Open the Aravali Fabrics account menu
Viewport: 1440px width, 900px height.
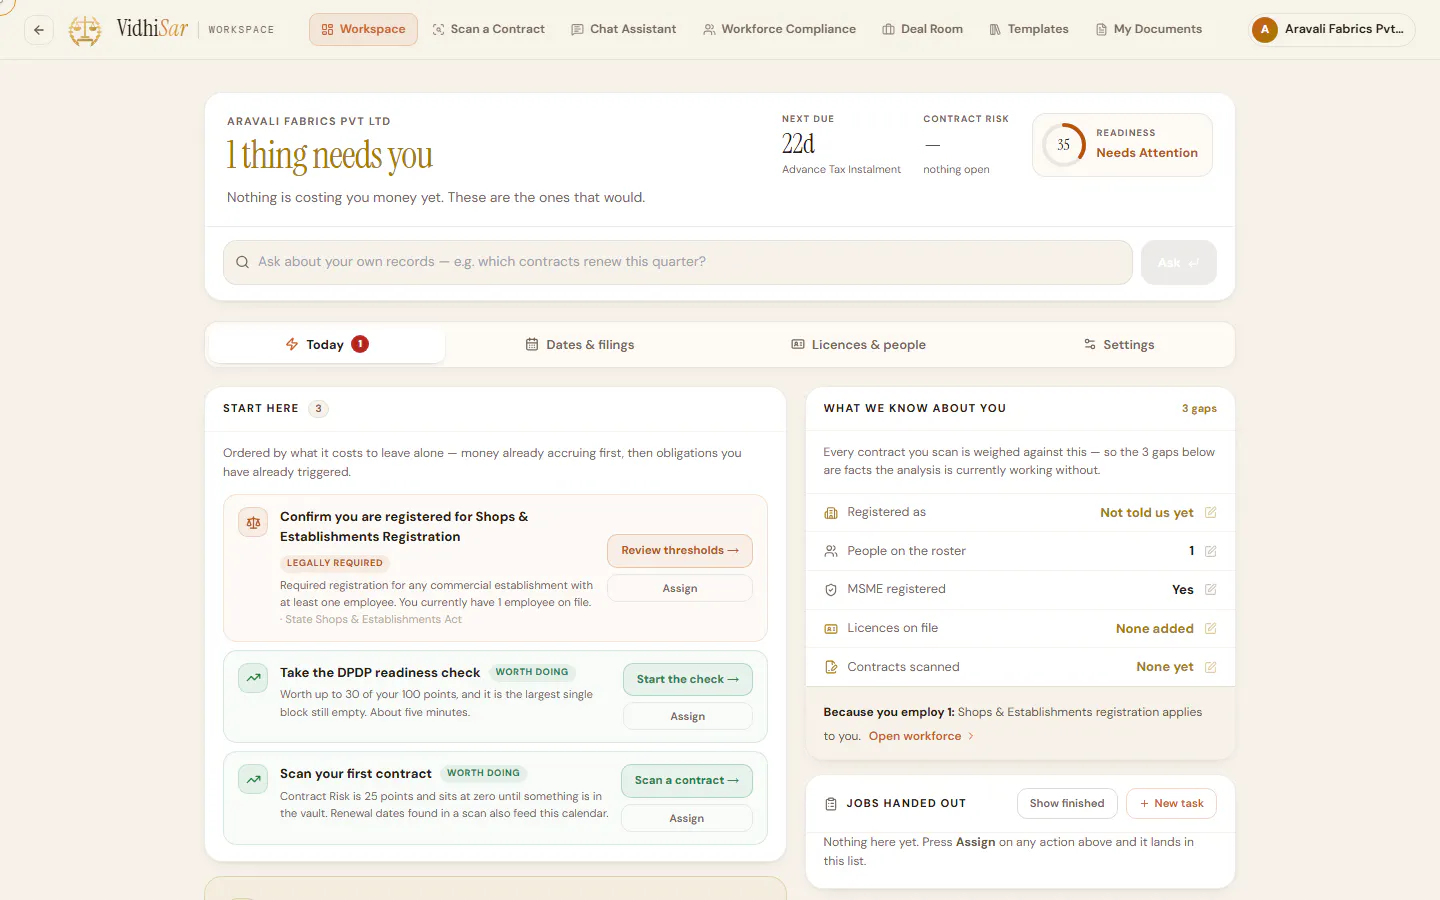pyautogui.click(x=1330, y=30)
